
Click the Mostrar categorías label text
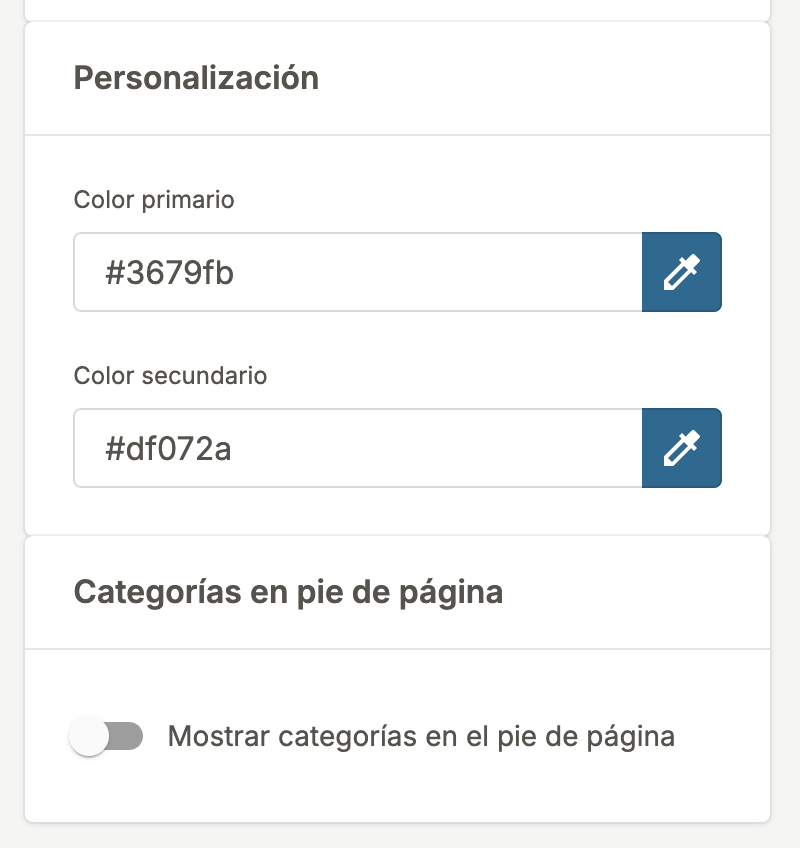[422, 735]
